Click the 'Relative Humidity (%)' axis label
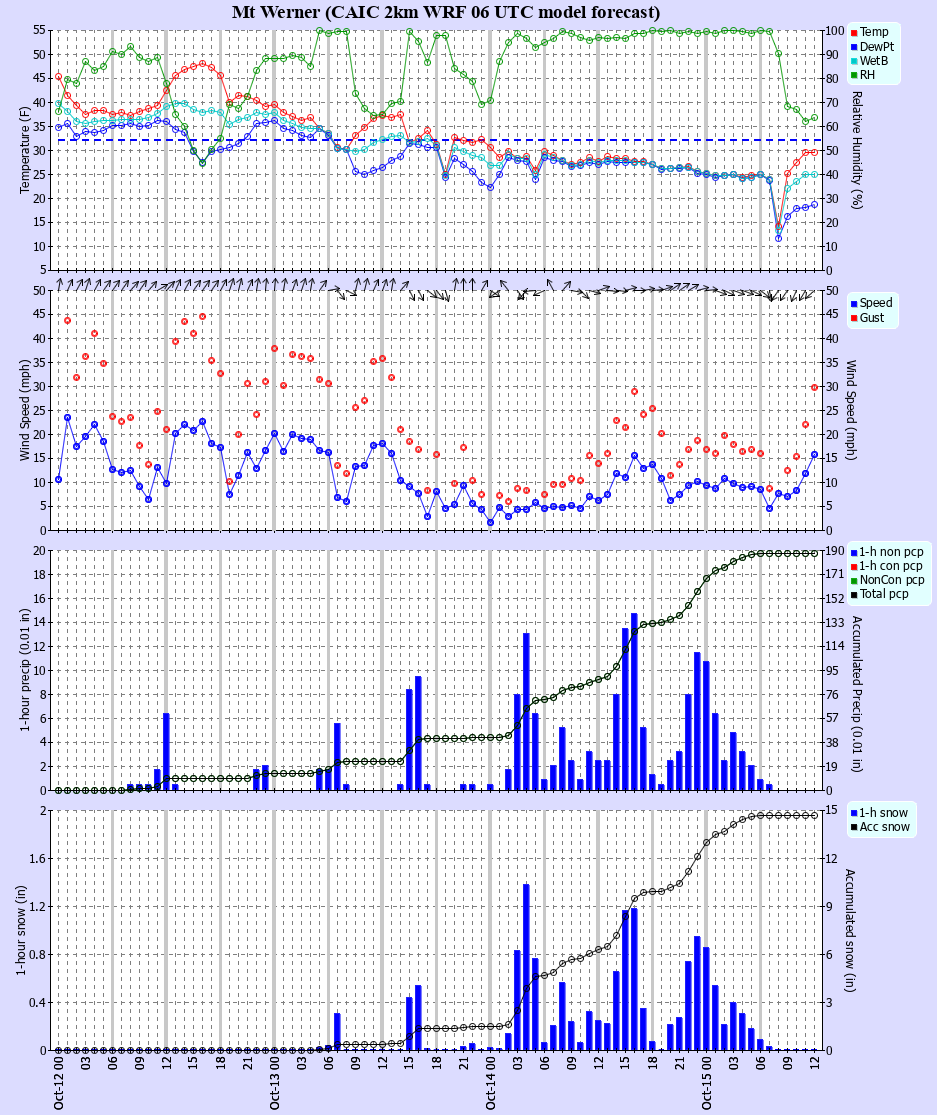 [857, 150]
